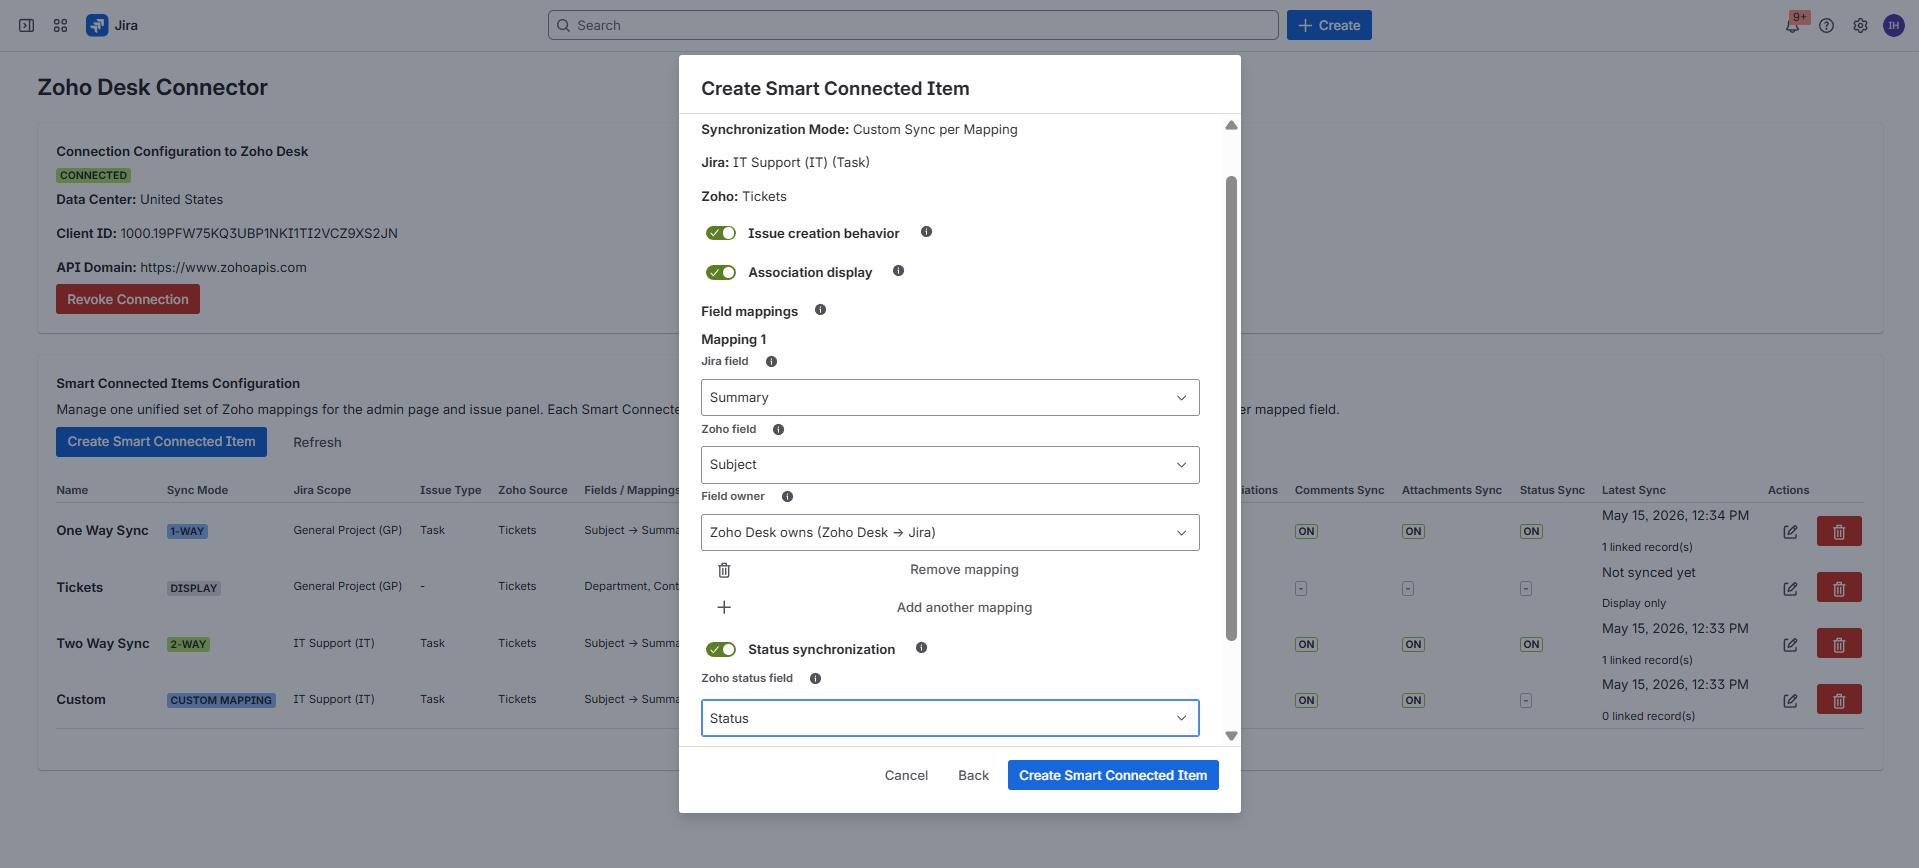Click plus icon to add another mapping

(x=724, y=607)
